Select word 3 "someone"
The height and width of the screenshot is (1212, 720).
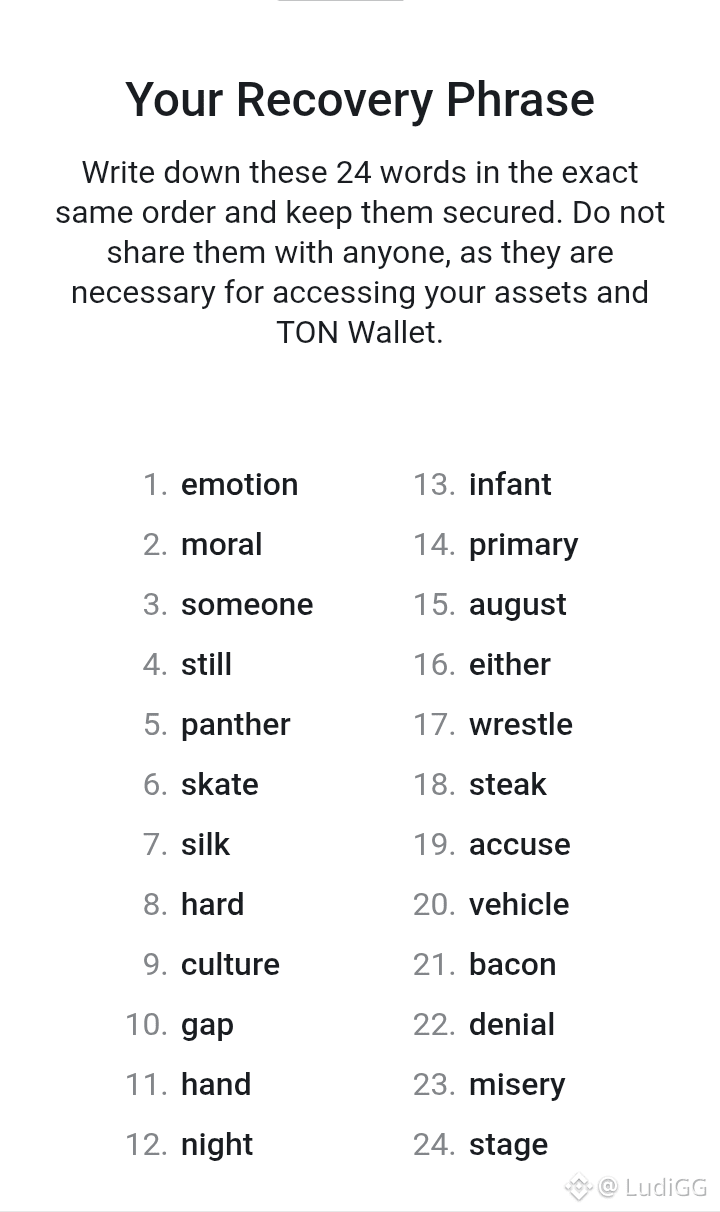[x=247, y=605]
